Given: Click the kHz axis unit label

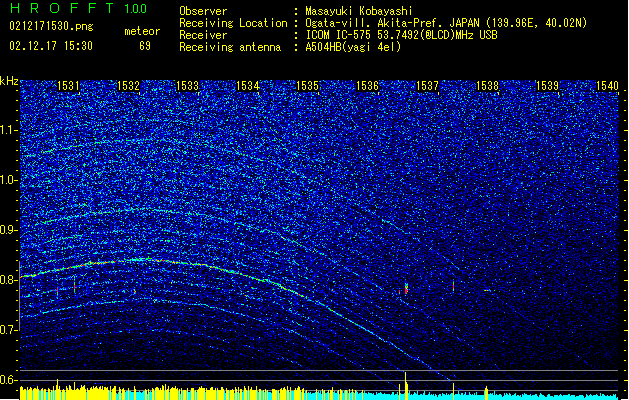Looking at the screenshot, I should tap(9, 81).
